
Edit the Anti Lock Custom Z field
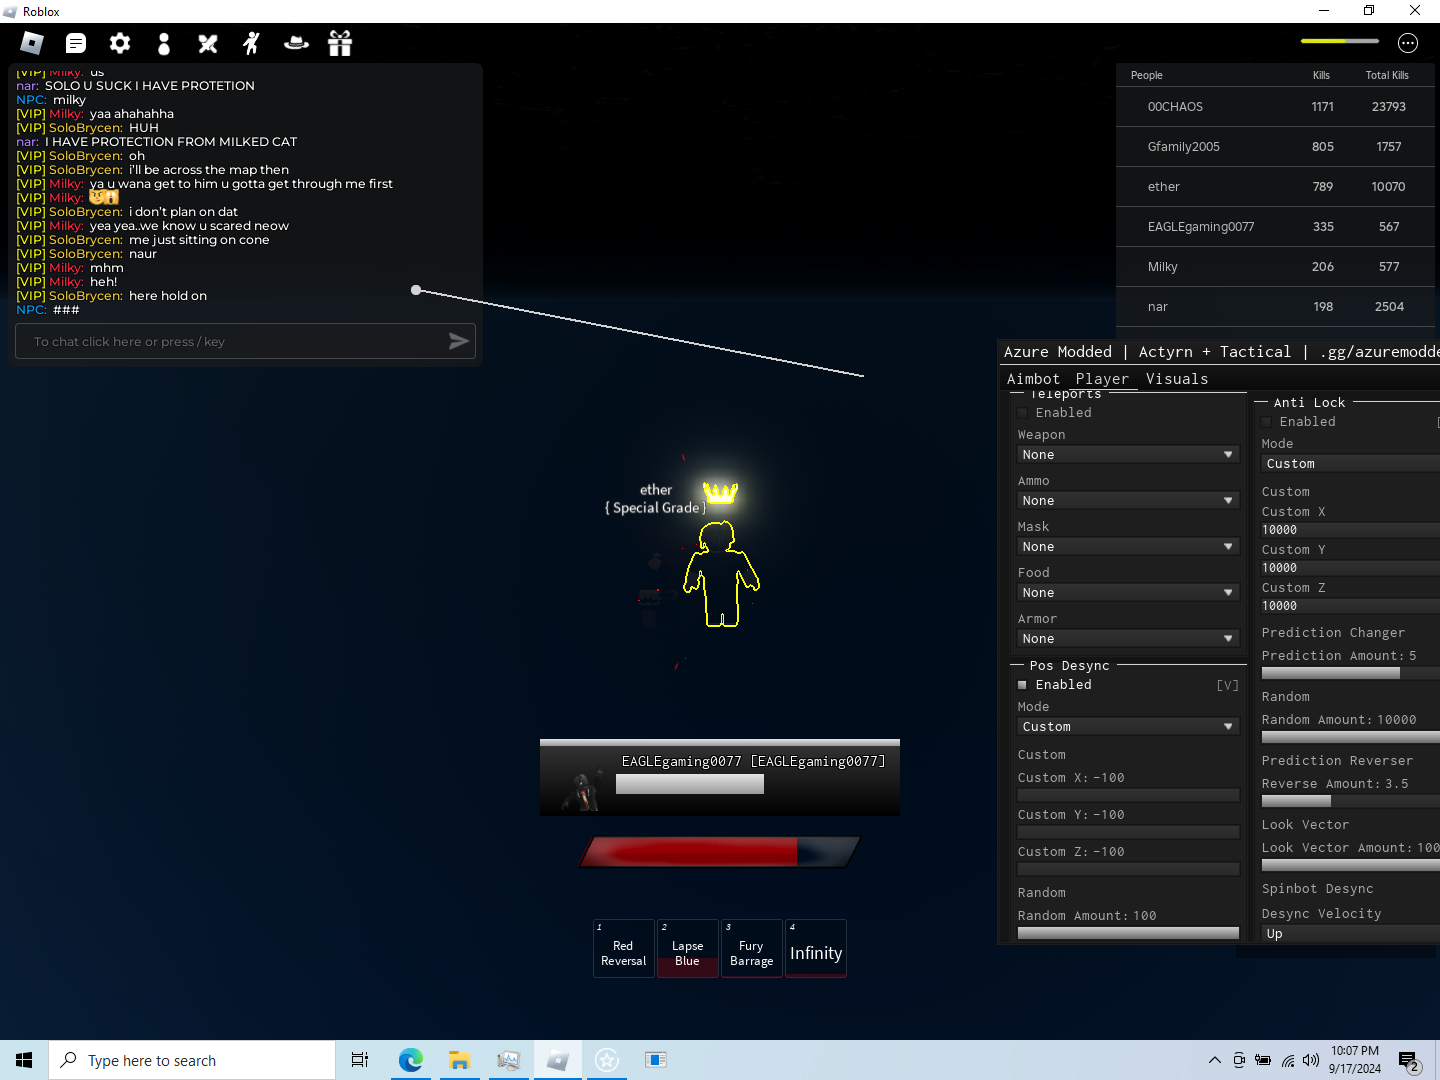coord(1350,606)
